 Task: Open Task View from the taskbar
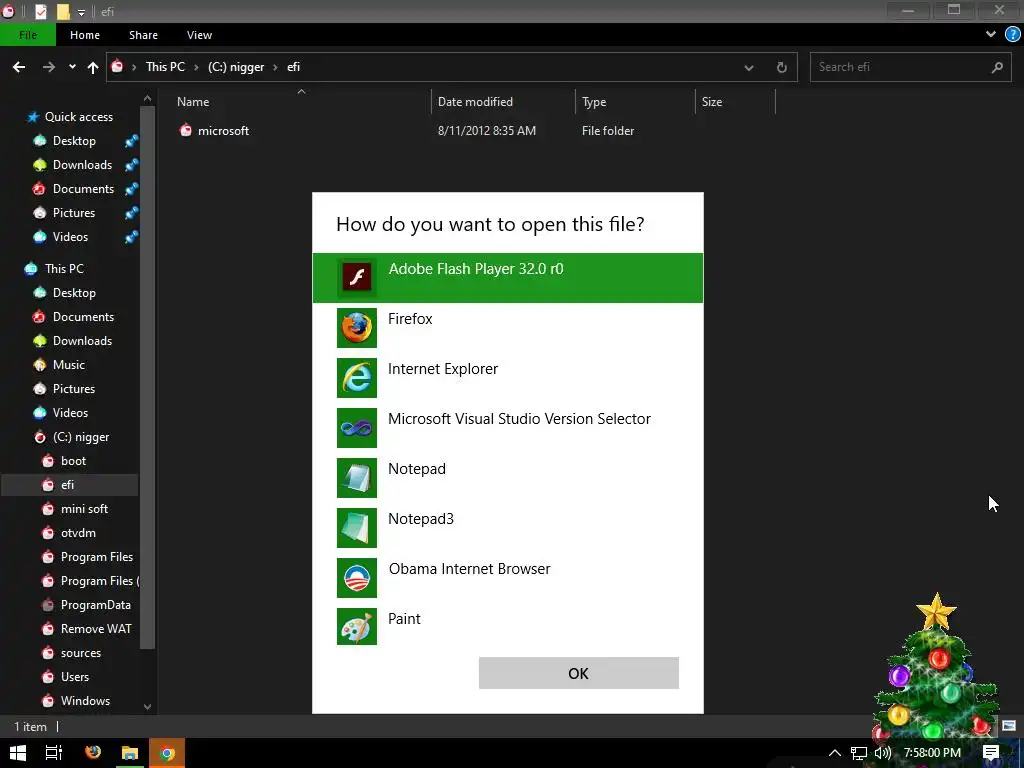pyautogui.click(x=54, y=753)
